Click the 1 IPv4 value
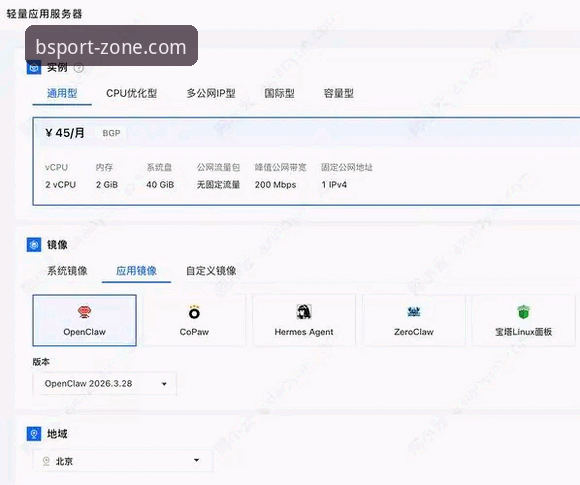 click(334, 185)
